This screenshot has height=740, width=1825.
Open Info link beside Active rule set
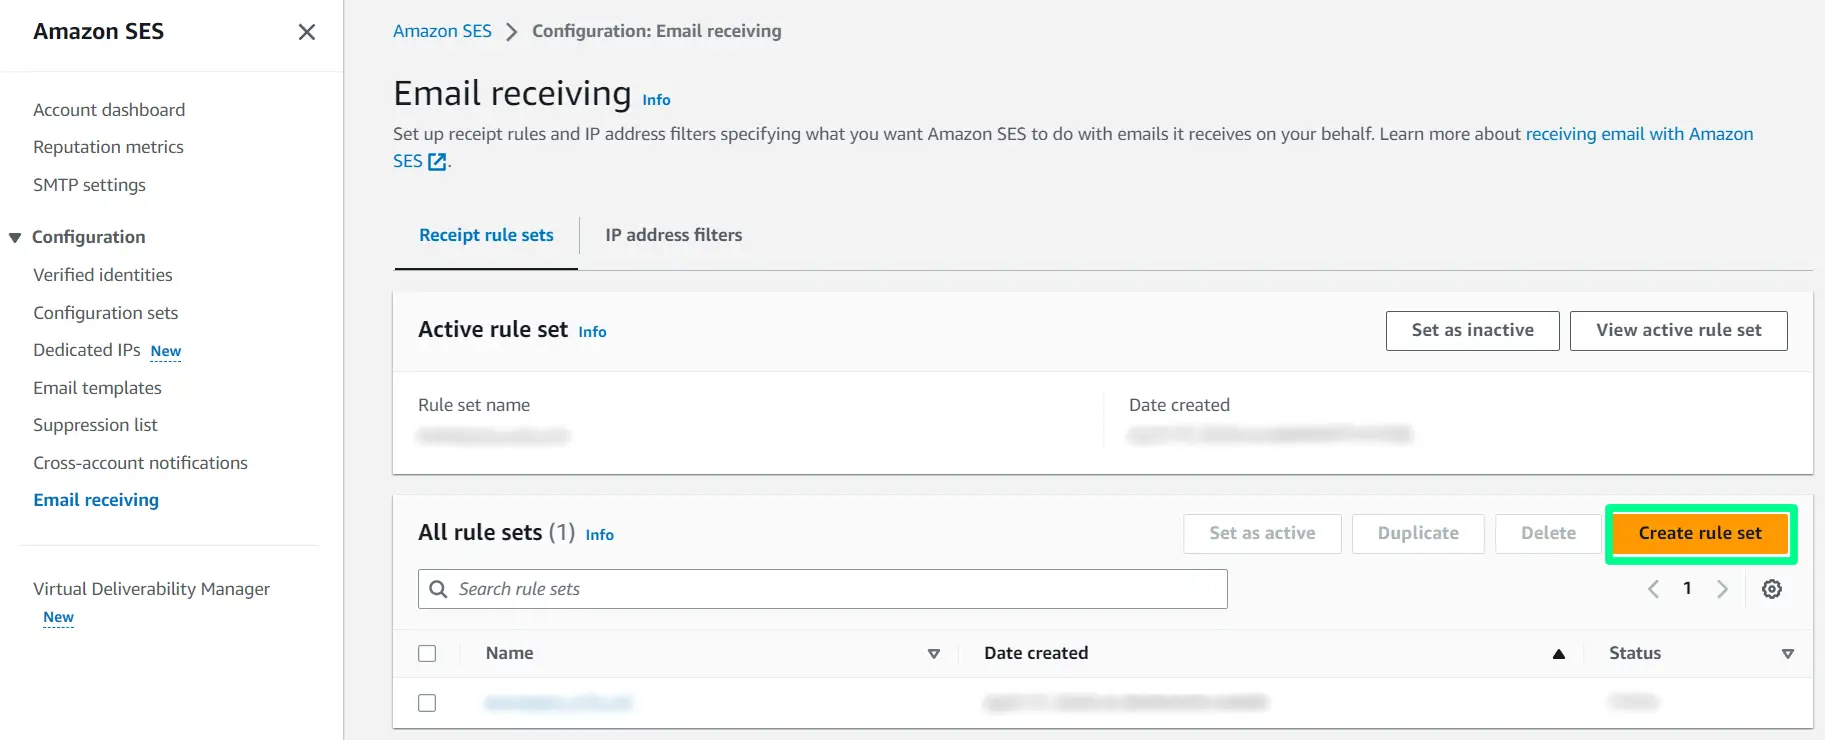pyautogui.click(x=592, y=332)
